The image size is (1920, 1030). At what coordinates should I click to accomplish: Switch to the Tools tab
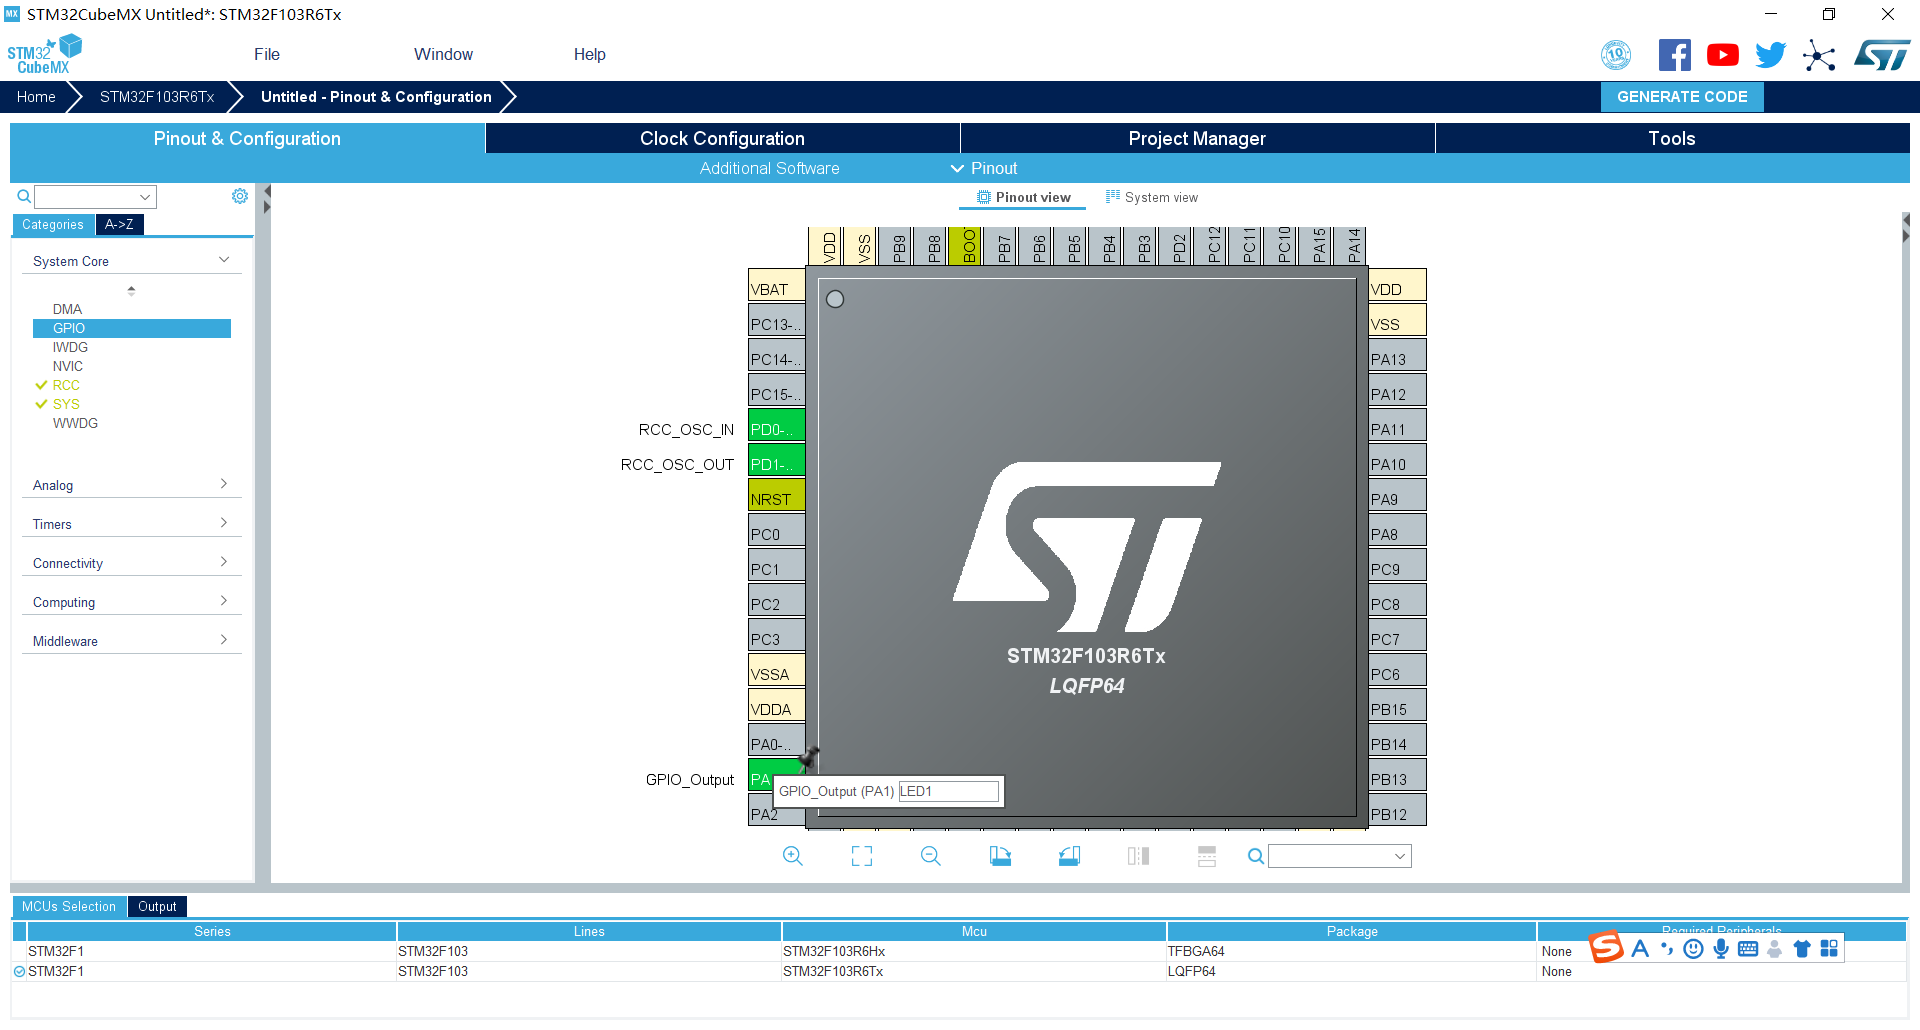(x=1672, y=138)
